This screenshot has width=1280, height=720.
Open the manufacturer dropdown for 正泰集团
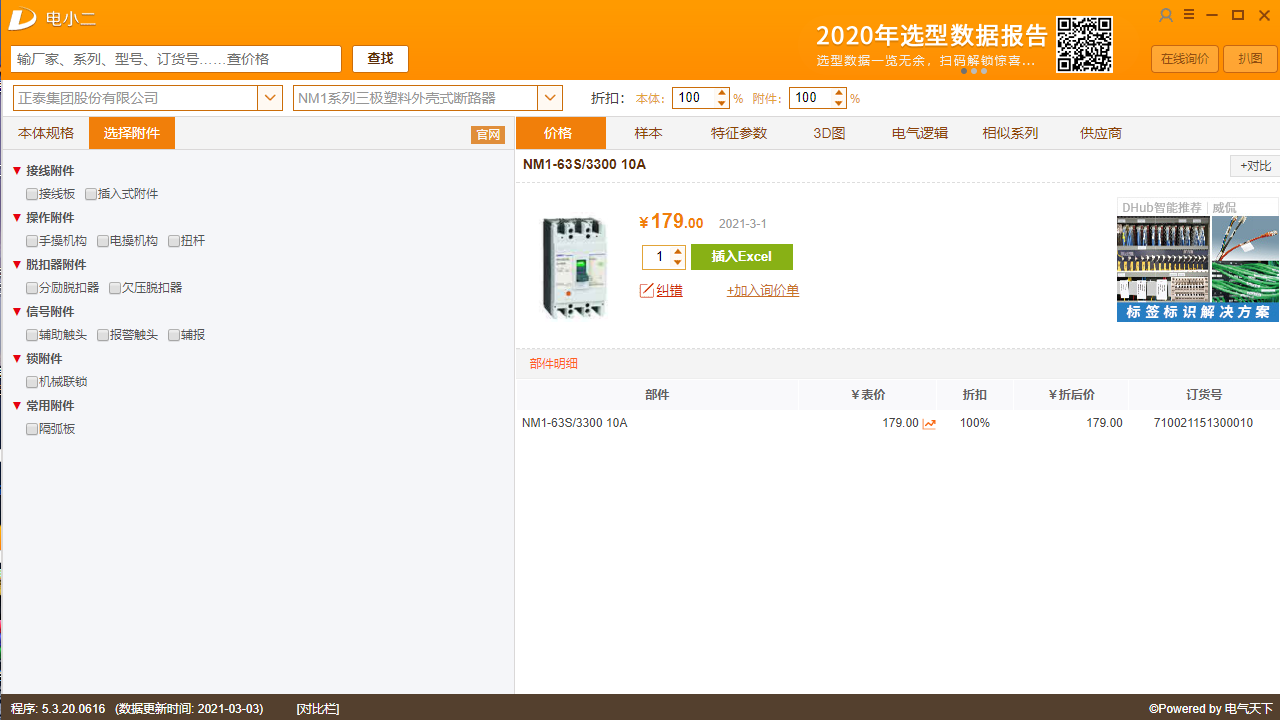click(x=270, y=97)
